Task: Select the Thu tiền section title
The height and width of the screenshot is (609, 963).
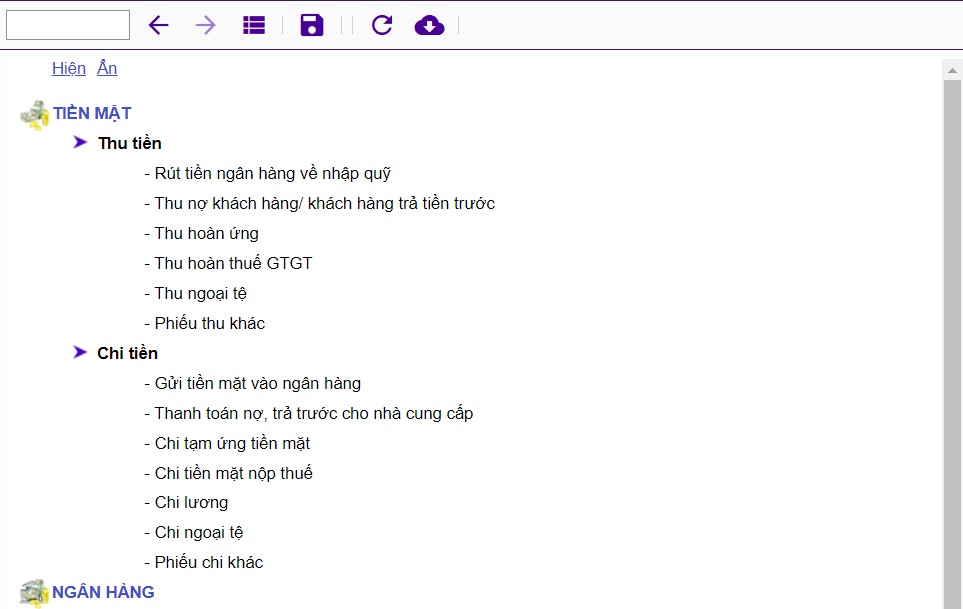Action: (130, 143)
